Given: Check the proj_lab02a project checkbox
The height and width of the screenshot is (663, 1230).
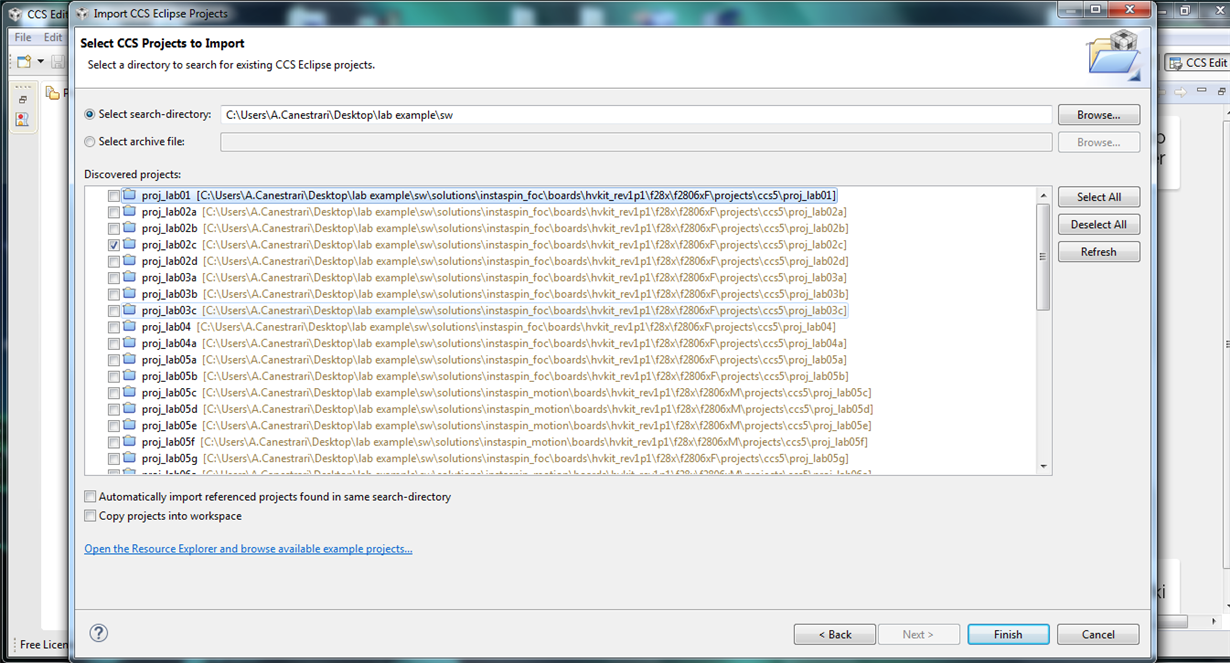Looking at the screenshot, I should click(x=114, y=212).
